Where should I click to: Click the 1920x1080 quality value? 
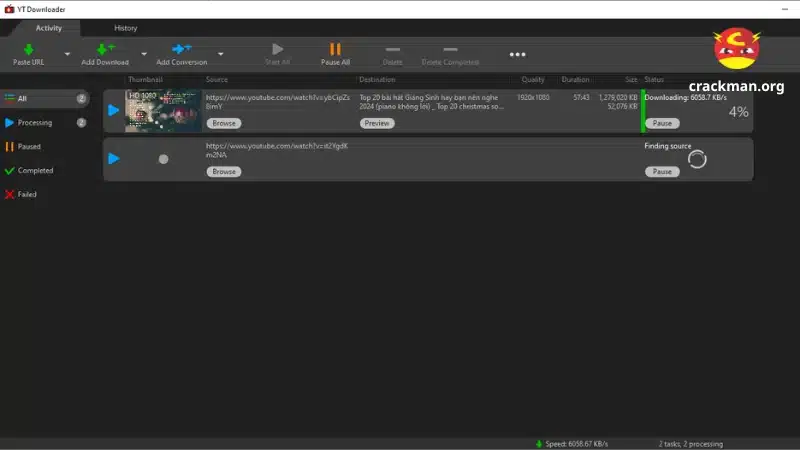[533, 97]
